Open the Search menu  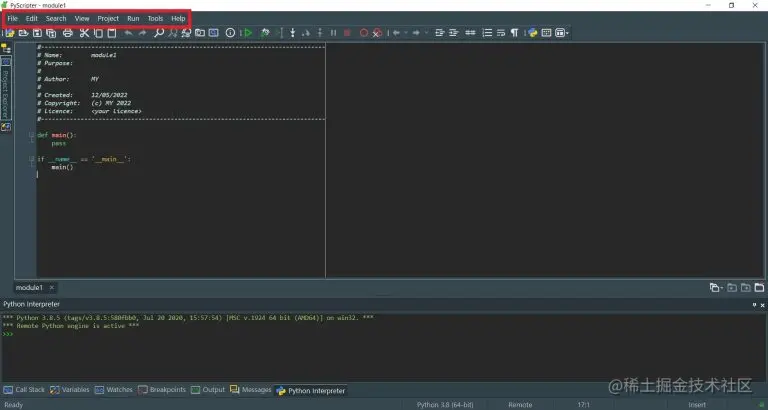pyautogui.click(x=56, y=19)
